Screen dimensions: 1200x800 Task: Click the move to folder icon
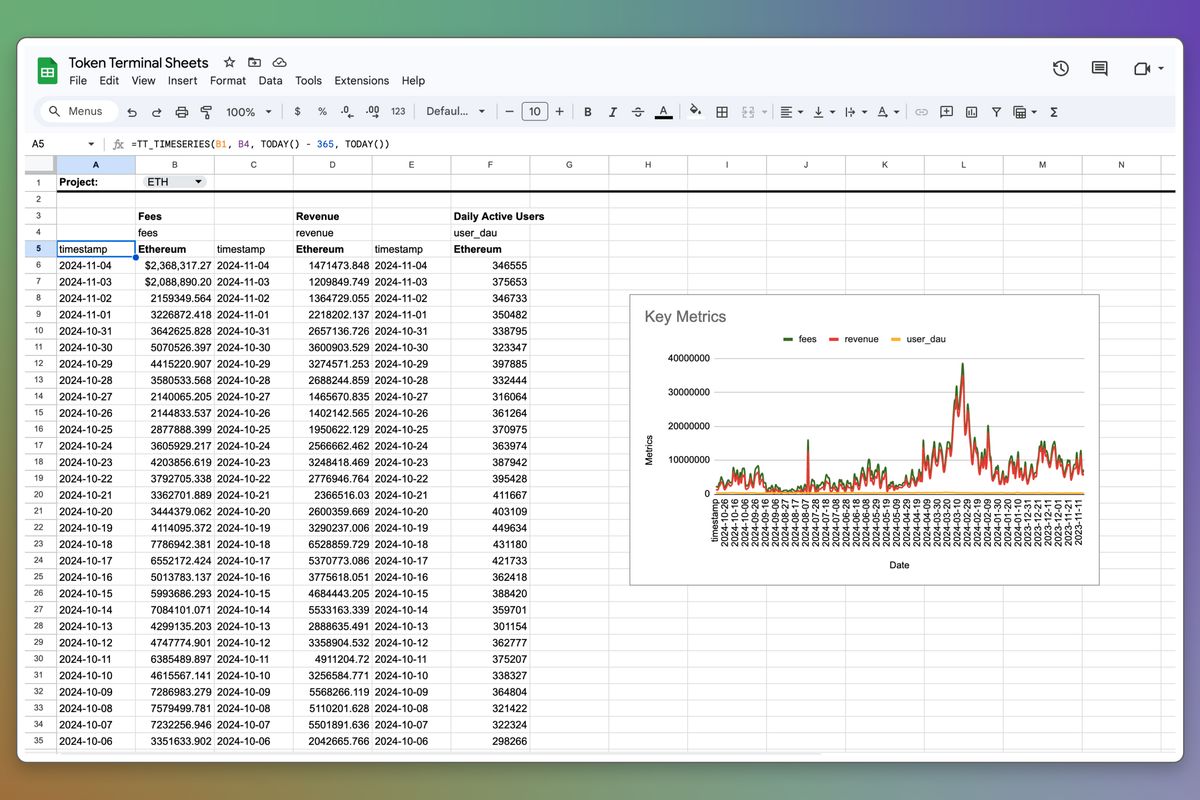click(255, 62)
